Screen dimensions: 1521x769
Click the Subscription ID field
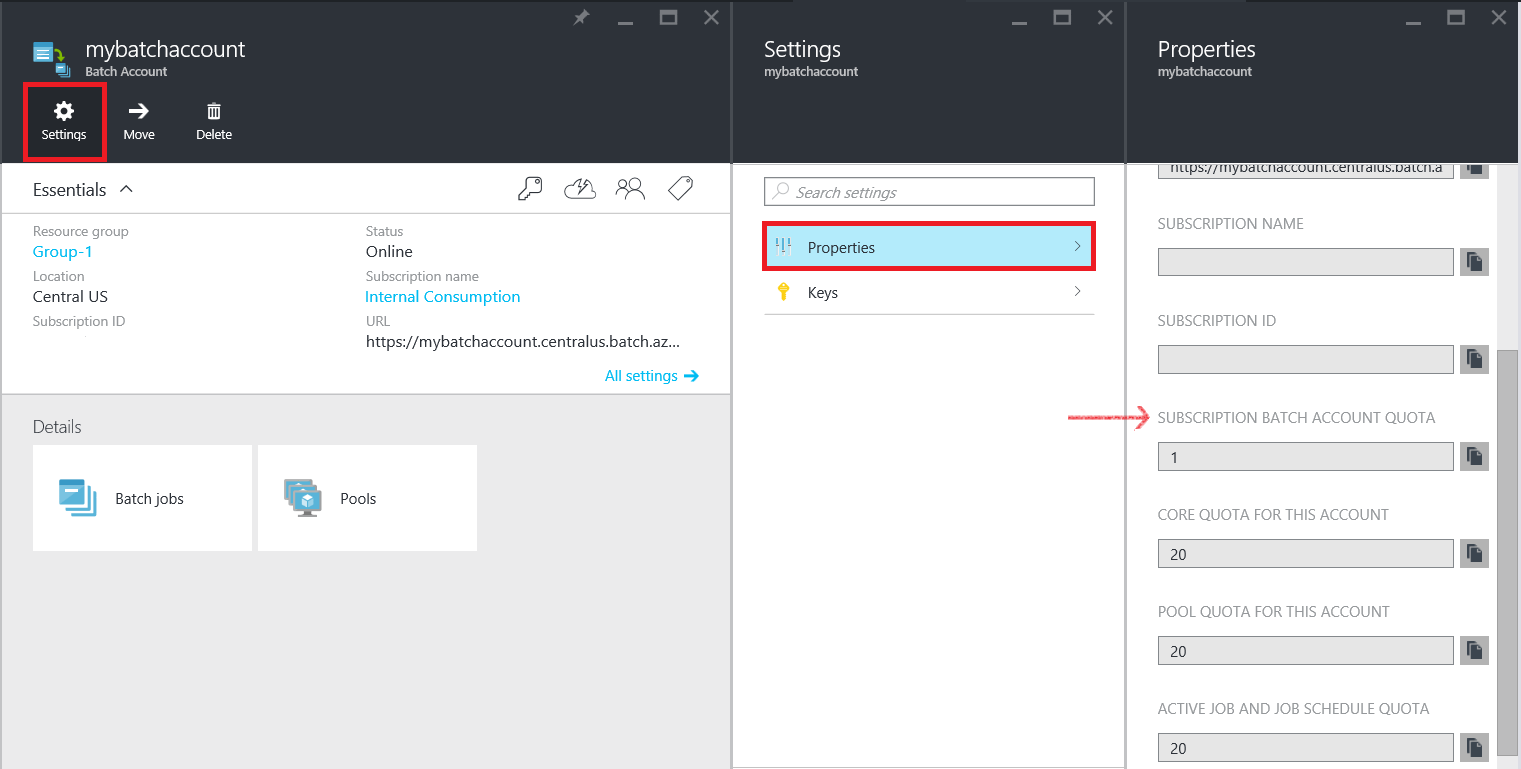[1305, 359]
